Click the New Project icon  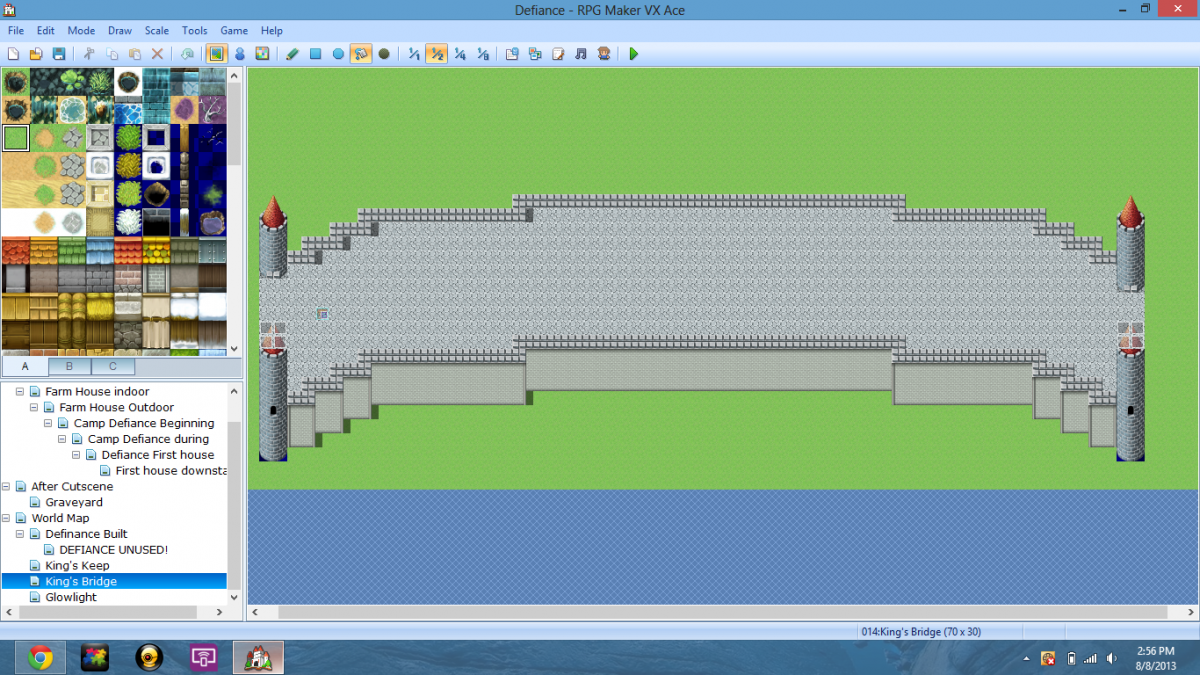tap(14, 54)
